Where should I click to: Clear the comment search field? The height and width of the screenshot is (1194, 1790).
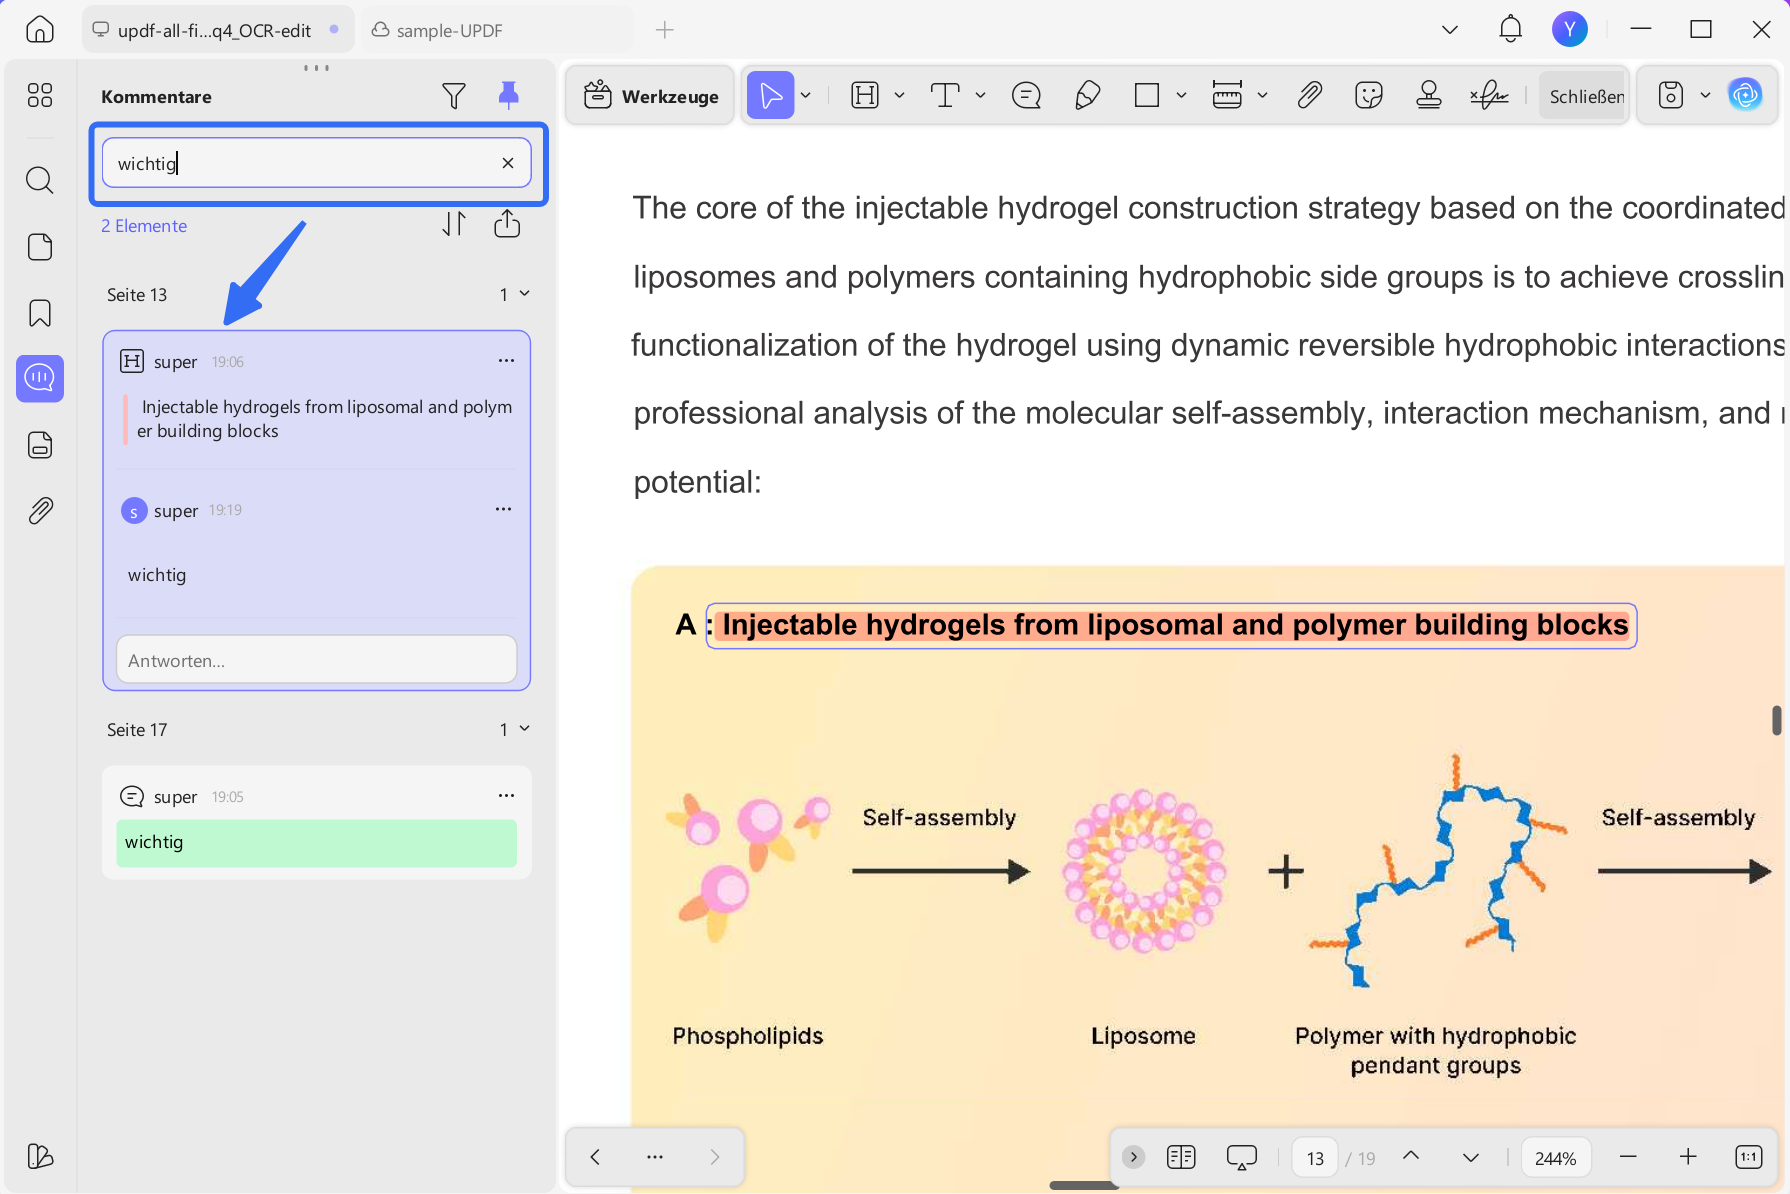click(508, 163)
